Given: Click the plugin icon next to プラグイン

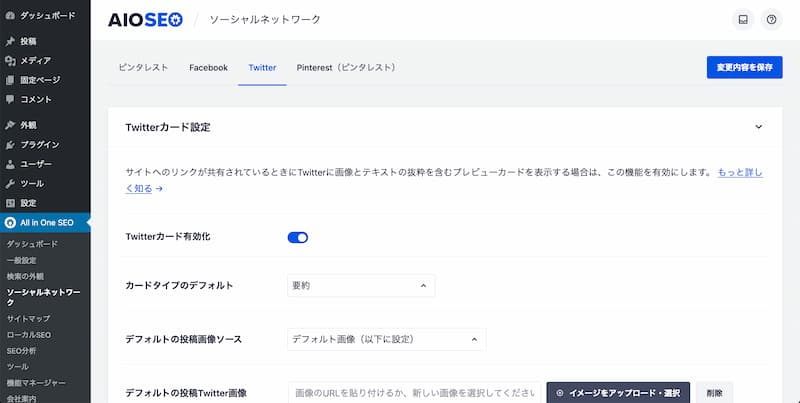Looking at the screenshot, I should coord(10,145).
